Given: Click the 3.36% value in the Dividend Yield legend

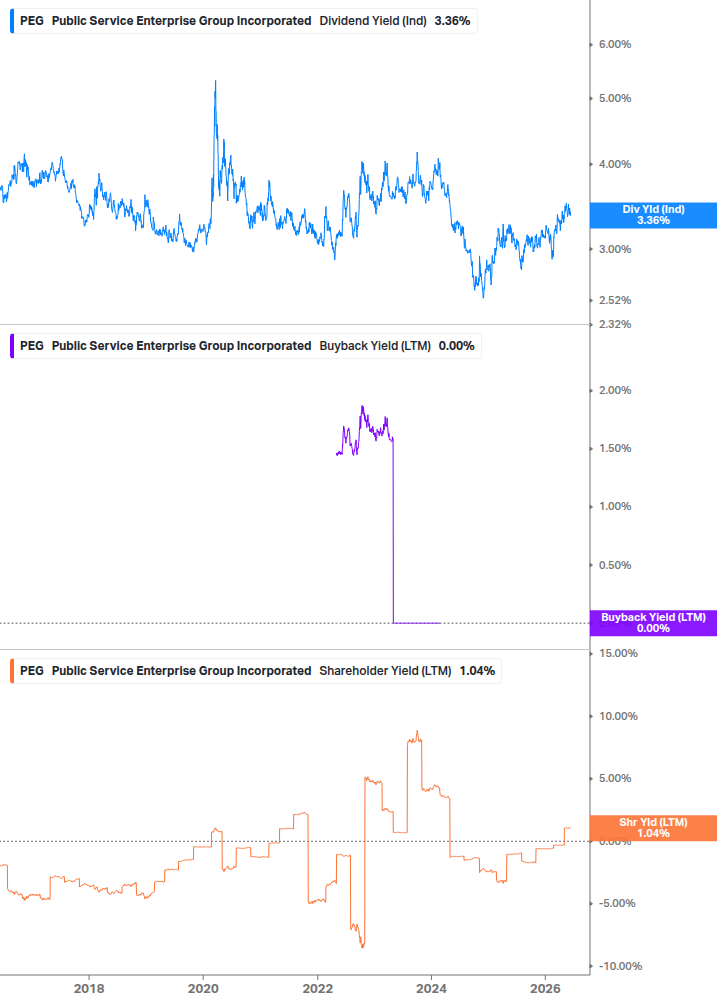Looking at the screenshot, I should click(452, 21).
